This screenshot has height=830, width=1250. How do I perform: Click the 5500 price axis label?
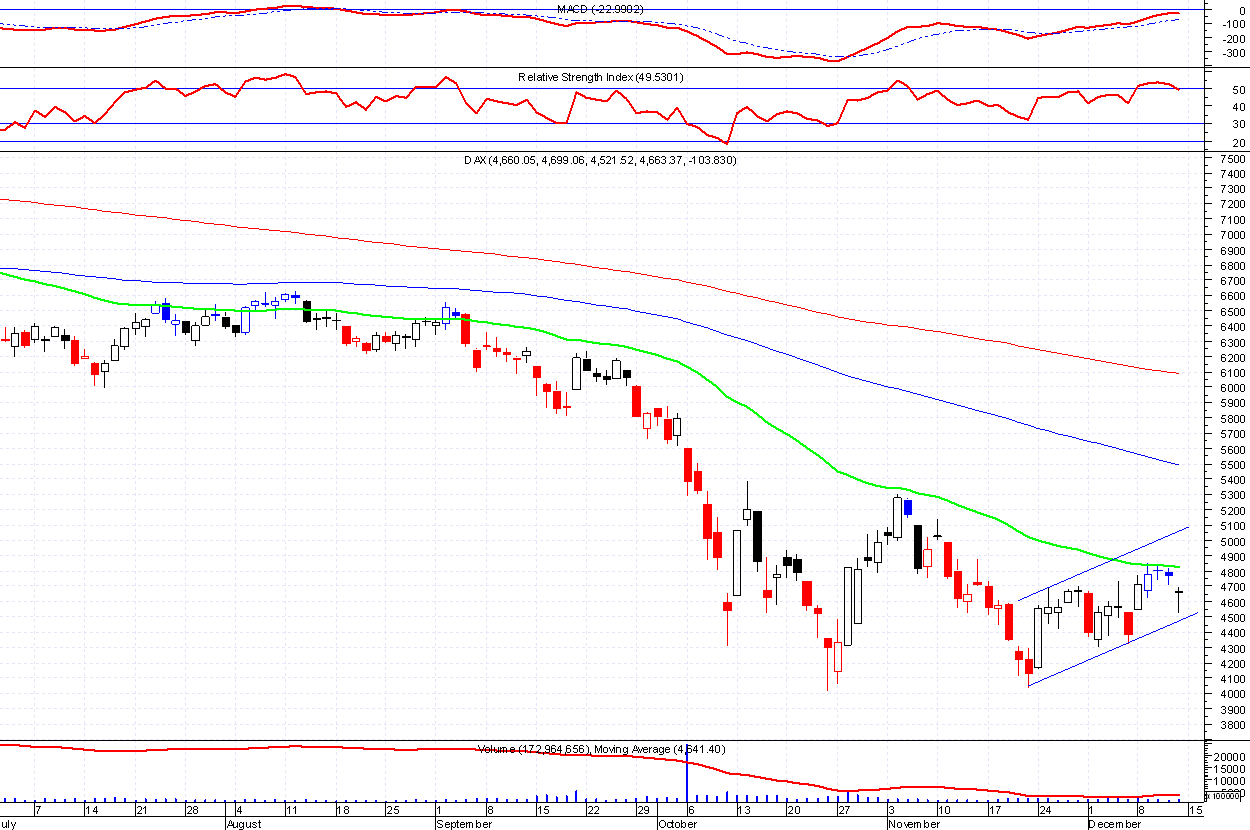click(1231, 465)
